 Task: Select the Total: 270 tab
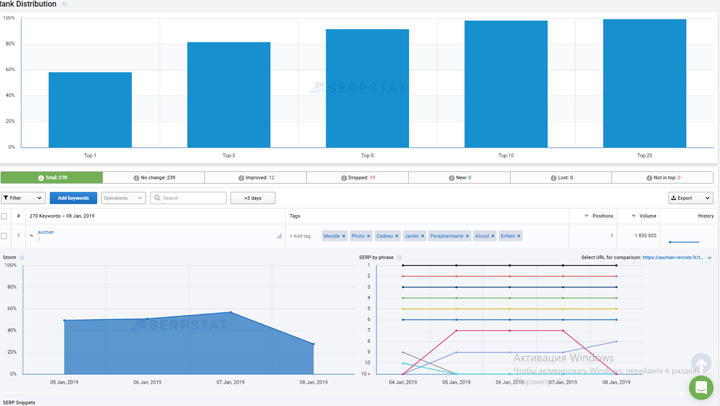[x=52, y=178]
